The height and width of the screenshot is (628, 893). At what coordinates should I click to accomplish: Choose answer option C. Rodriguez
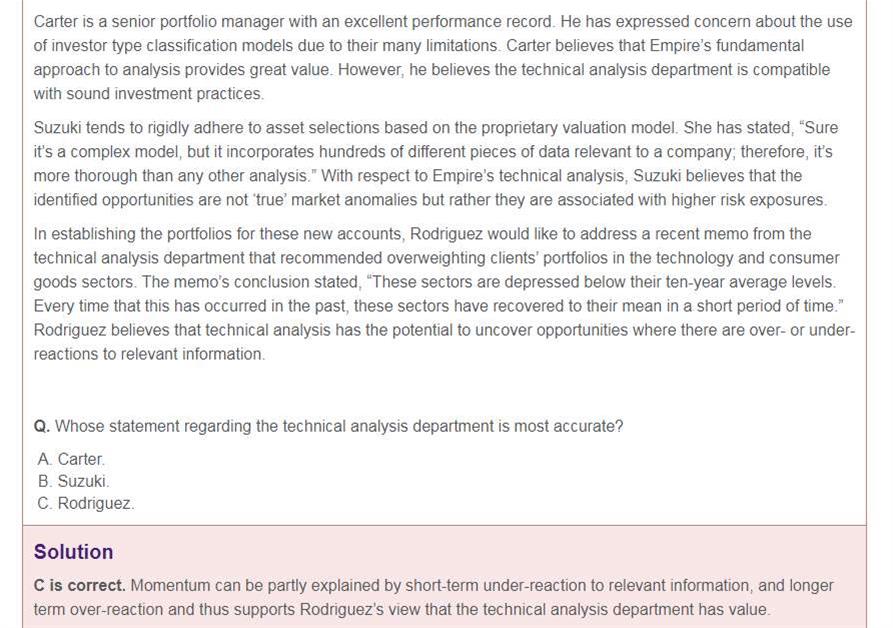[85, 503]
